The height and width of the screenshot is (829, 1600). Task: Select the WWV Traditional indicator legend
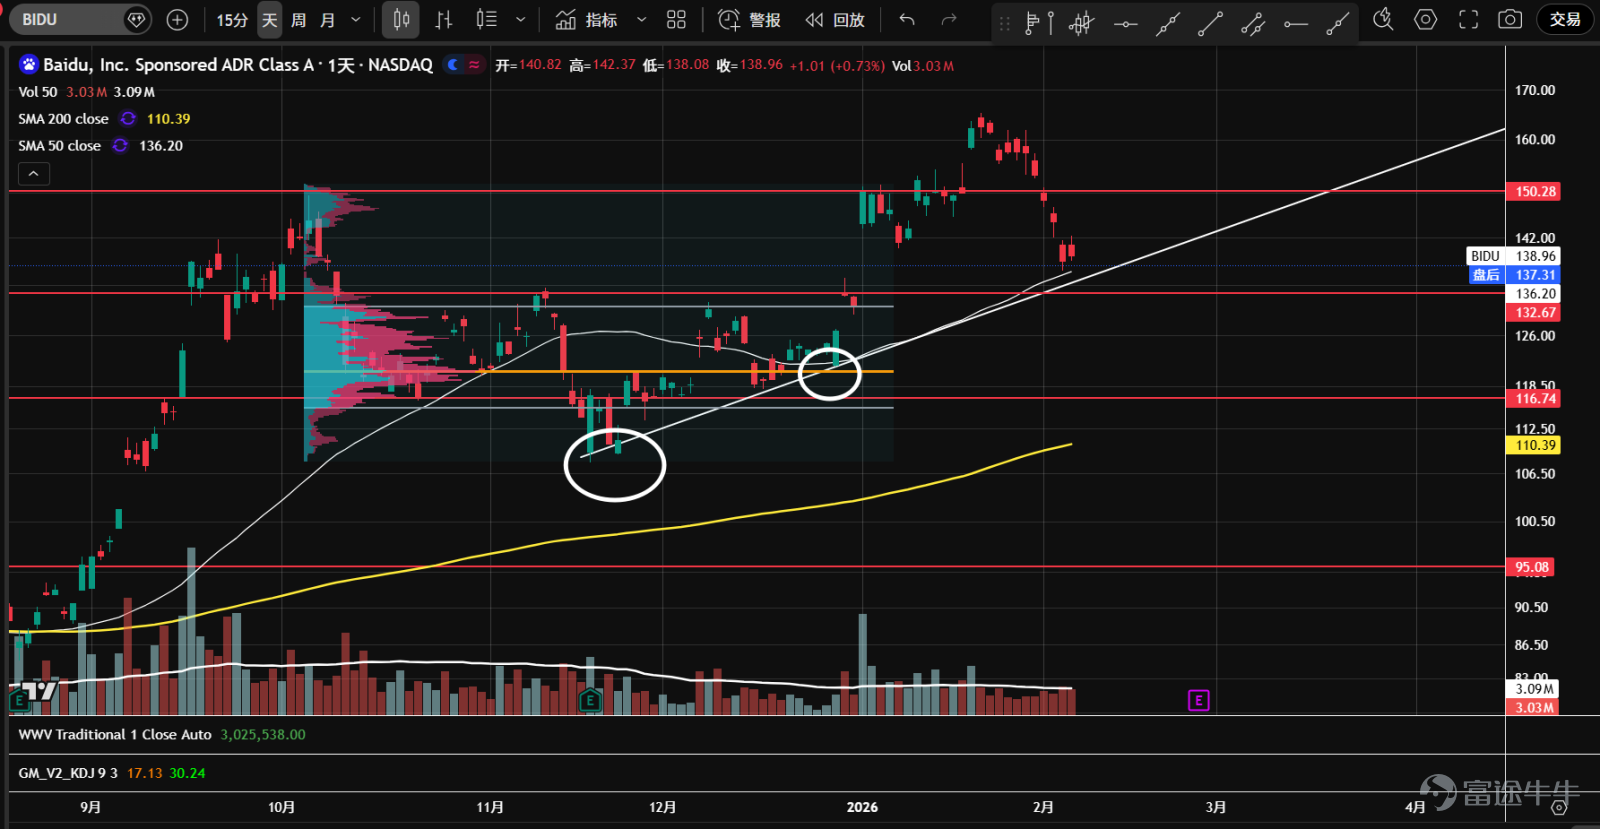[x=115, y=735]
